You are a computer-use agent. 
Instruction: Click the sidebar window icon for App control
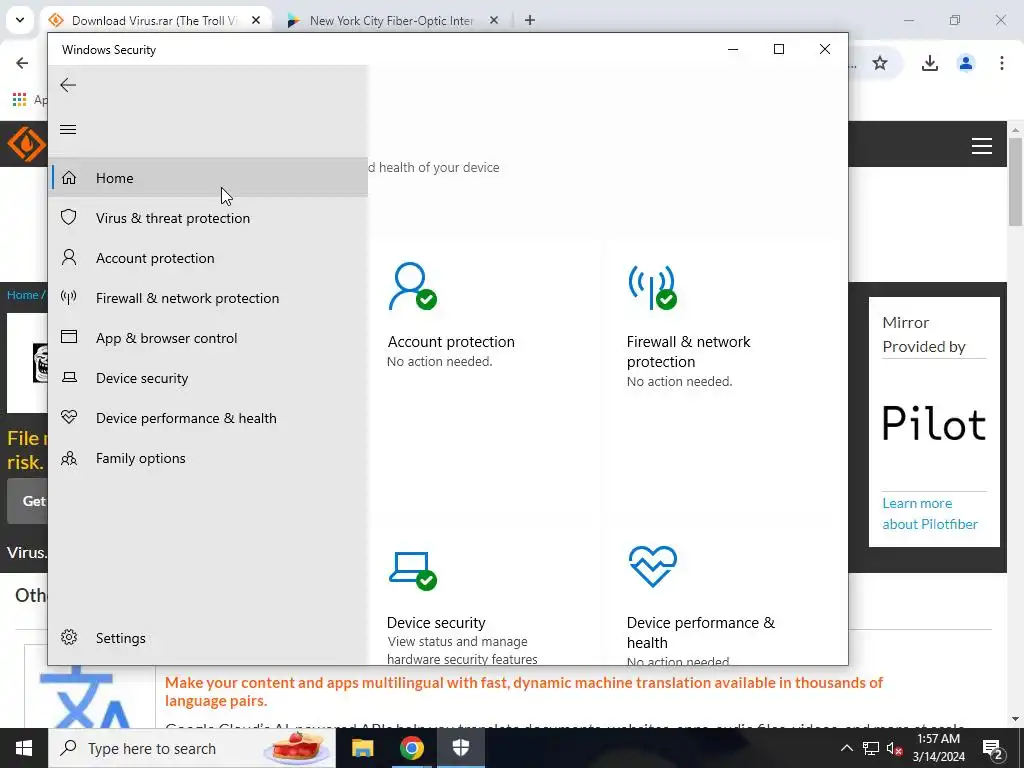click(x=69, y=337)
